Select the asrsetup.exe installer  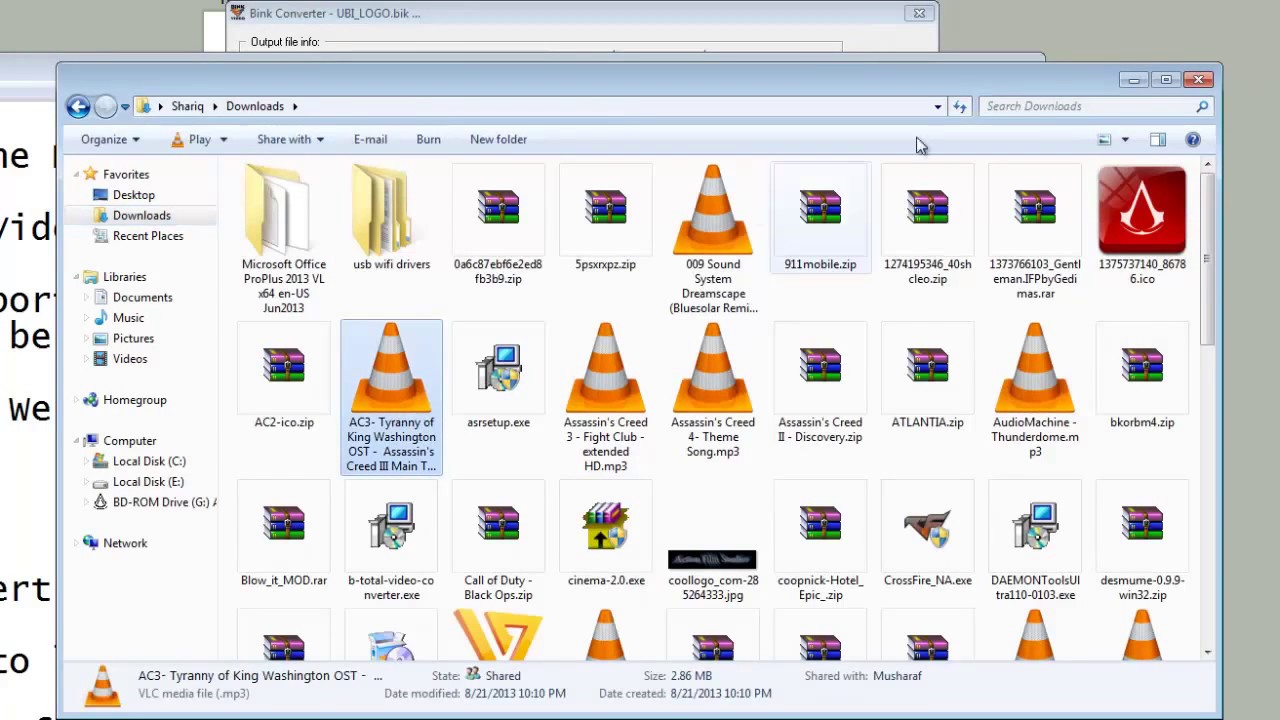pyautogui.click(x=498, y=376)
